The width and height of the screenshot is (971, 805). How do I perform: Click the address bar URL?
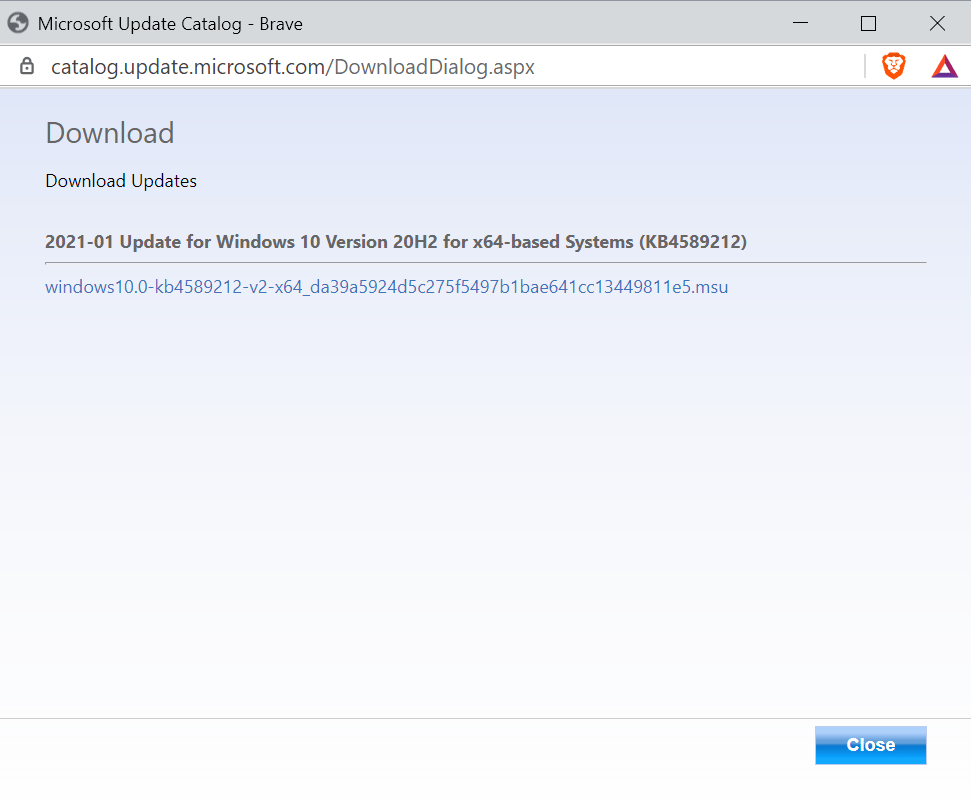click(x=292, y=67)
